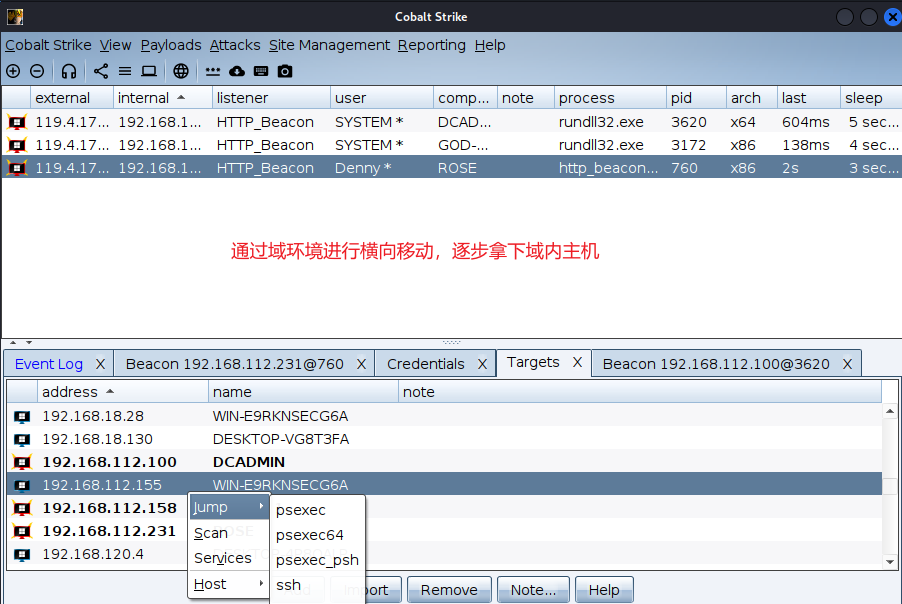Screen dimensions: 902x604
Task: Open the Payloads menu
Action: (171, 45)
